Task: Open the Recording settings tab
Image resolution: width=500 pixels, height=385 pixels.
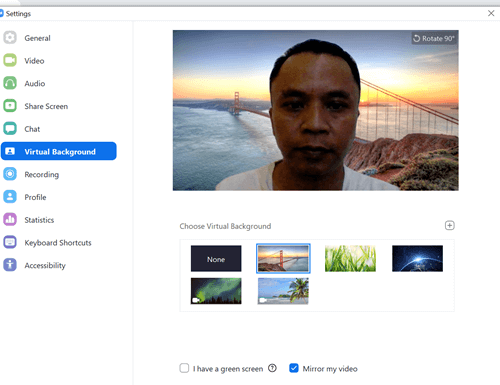Action: (x=41, y=174)
